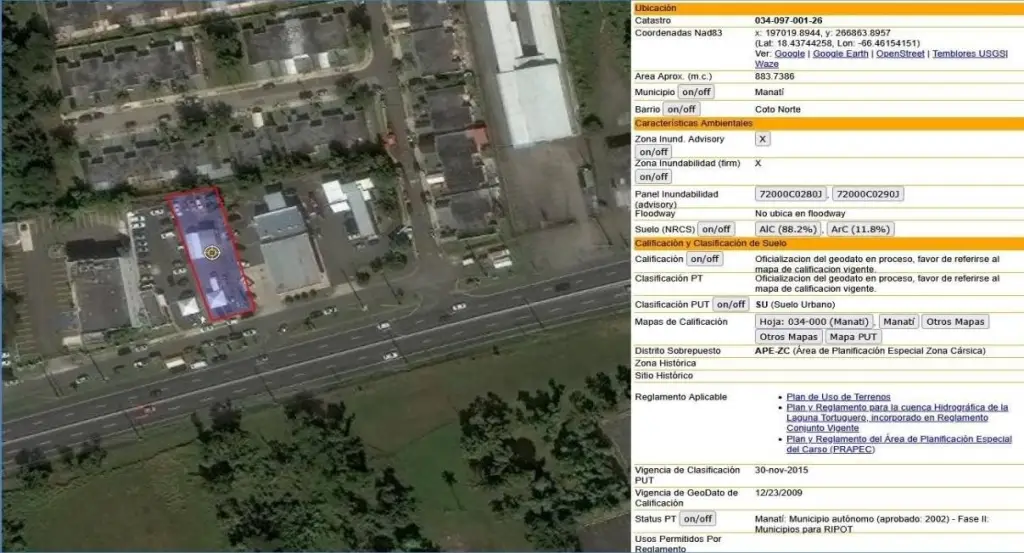Click the target marker on the highlighted parcel
Viewport: 1024px width, 553px height.
tap(211, 253)
